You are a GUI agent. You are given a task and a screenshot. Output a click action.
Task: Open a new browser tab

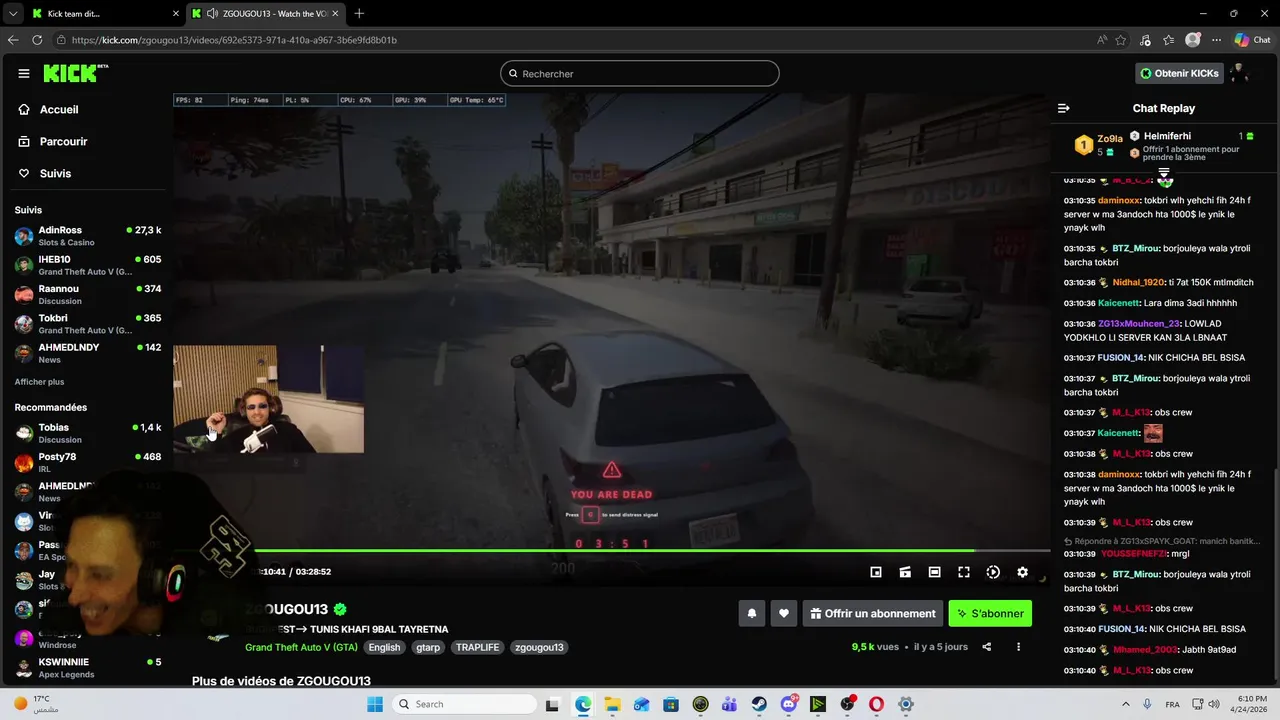[359, 13]
